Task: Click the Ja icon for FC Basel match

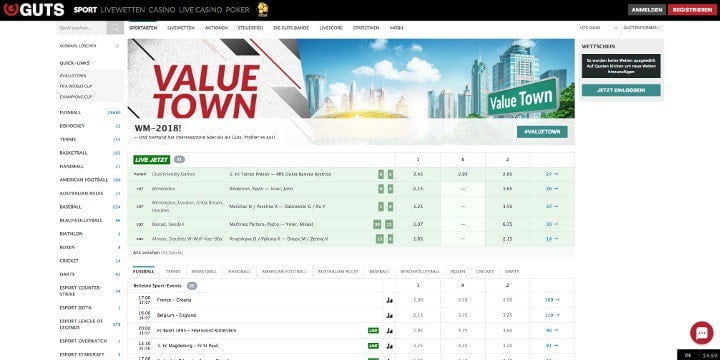Action: 389,331
